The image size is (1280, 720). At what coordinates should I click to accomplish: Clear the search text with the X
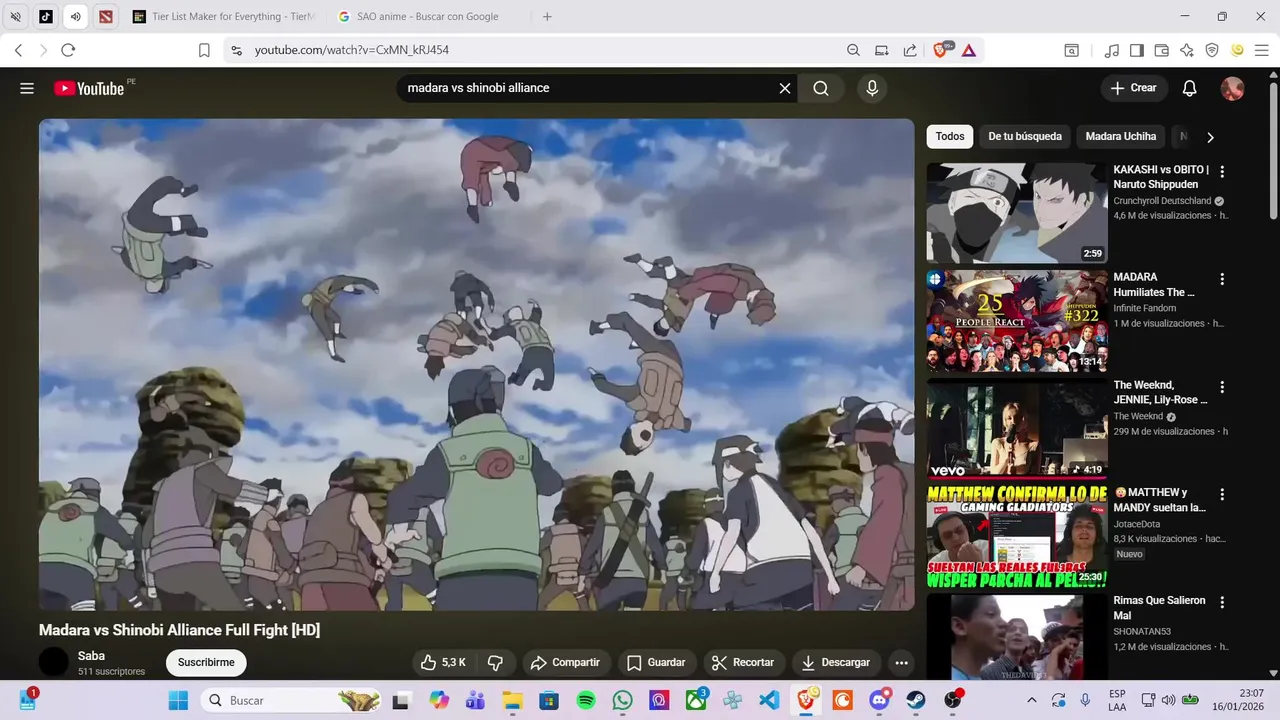pyautogui.click(x=785, y=88)
